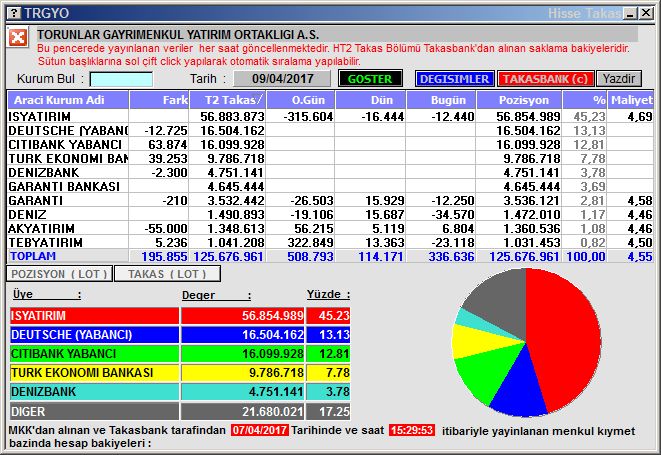This screenshot has width=661, height=455.
Task: Sort by Araci Kurum Adi column header
Action: [x=68, y=100]
